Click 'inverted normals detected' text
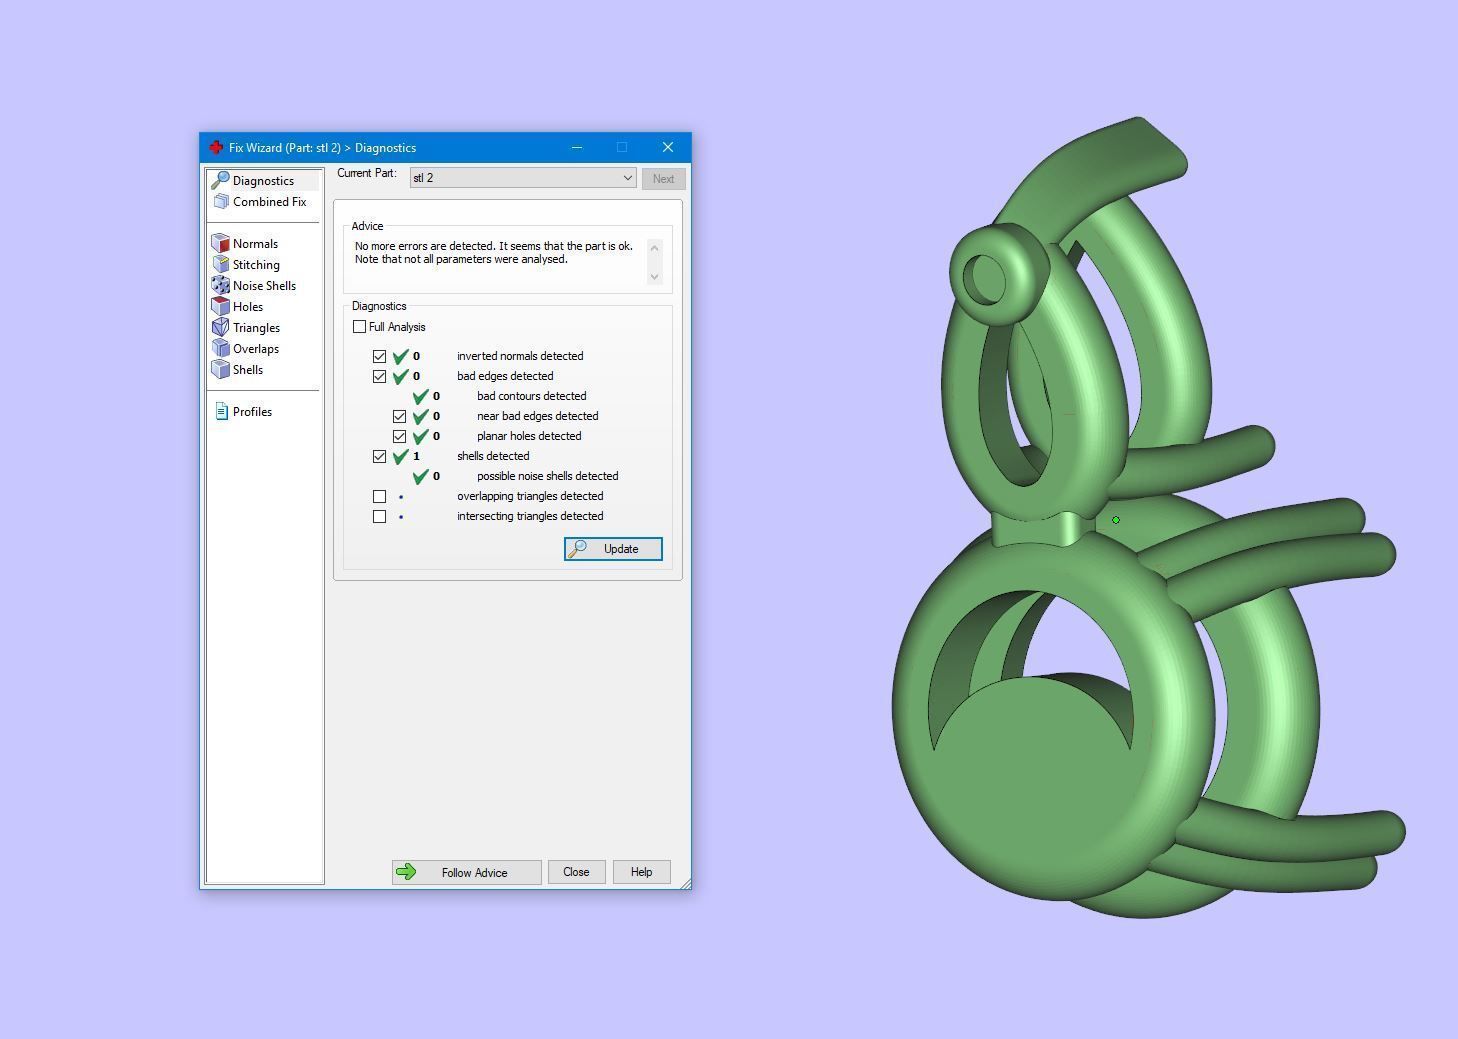Viewport: 1458px width, 1039px height. tap(520, 356)
